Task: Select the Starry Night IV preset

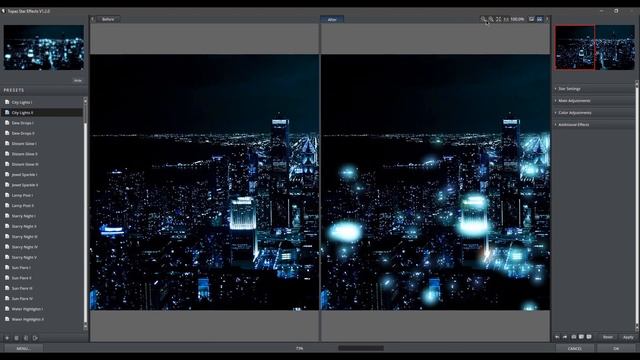Action: (42, 247)
